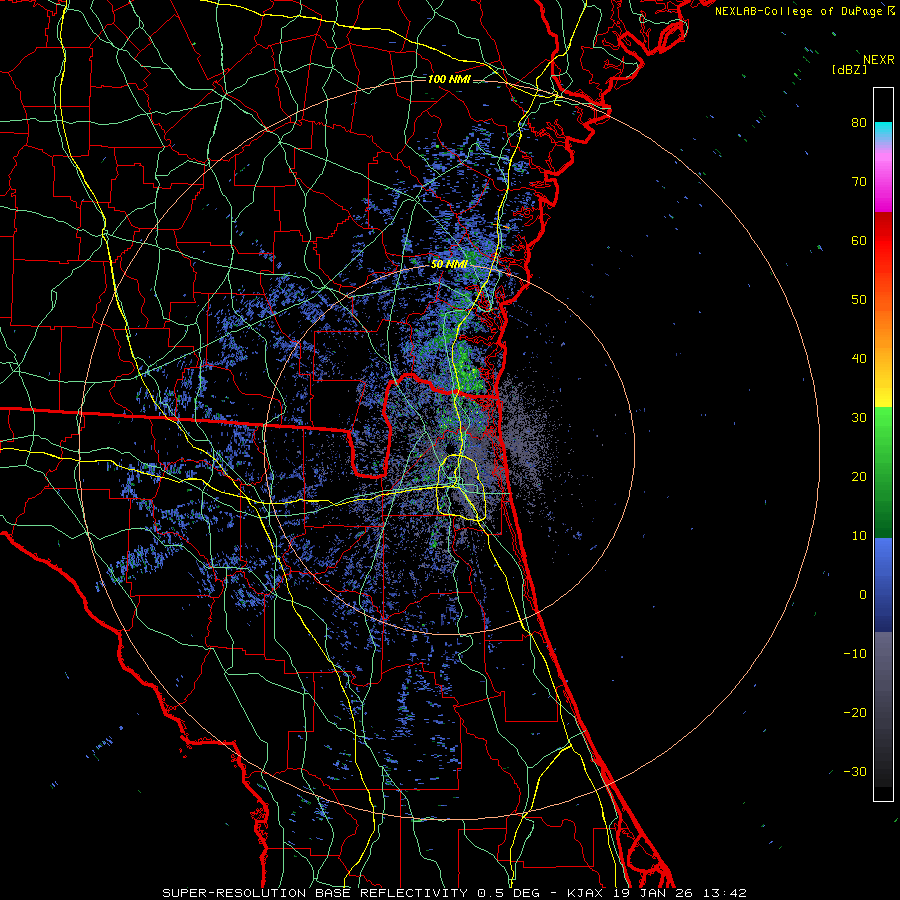Click the [dBZ] unit label
Image resolution: width=900 pixels, height=900 pixels.
click(x=849, y=70)
